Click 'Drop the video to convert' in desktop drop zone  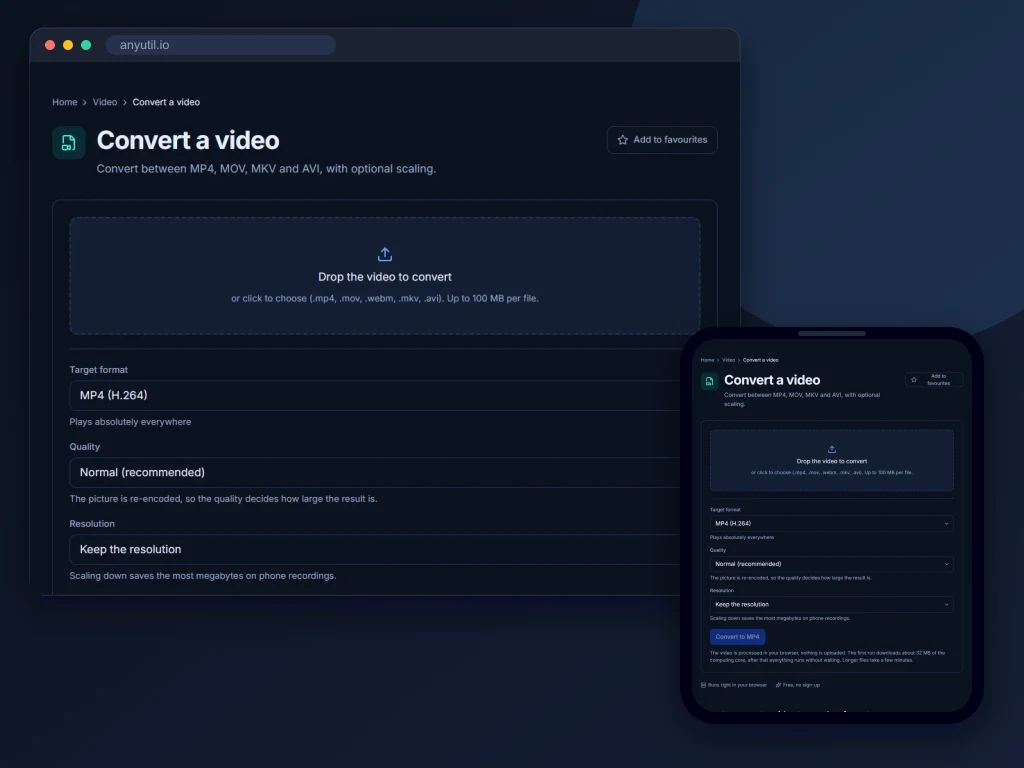click(385, 277)
